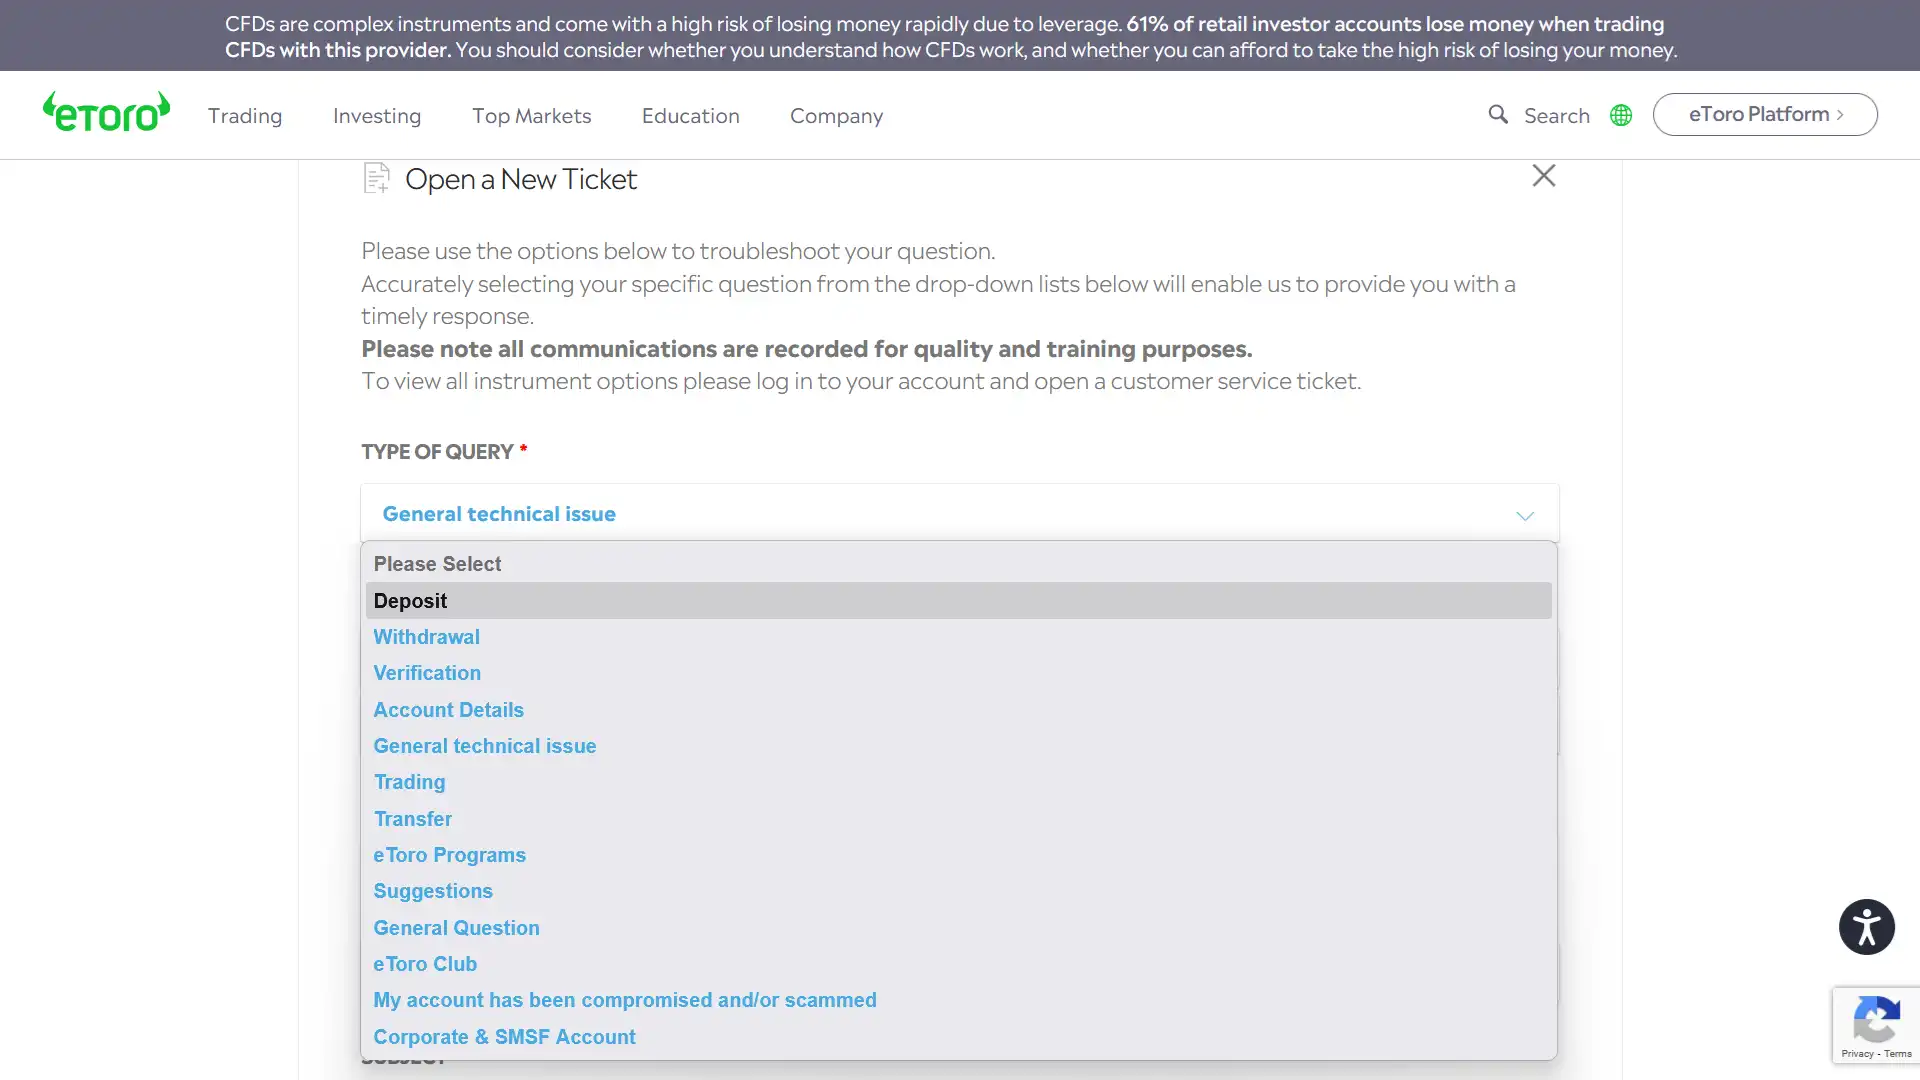Open the Trading nav menu
Image resolution: width=1920 pixels, height=1080 pixels.
pos(245,116)
